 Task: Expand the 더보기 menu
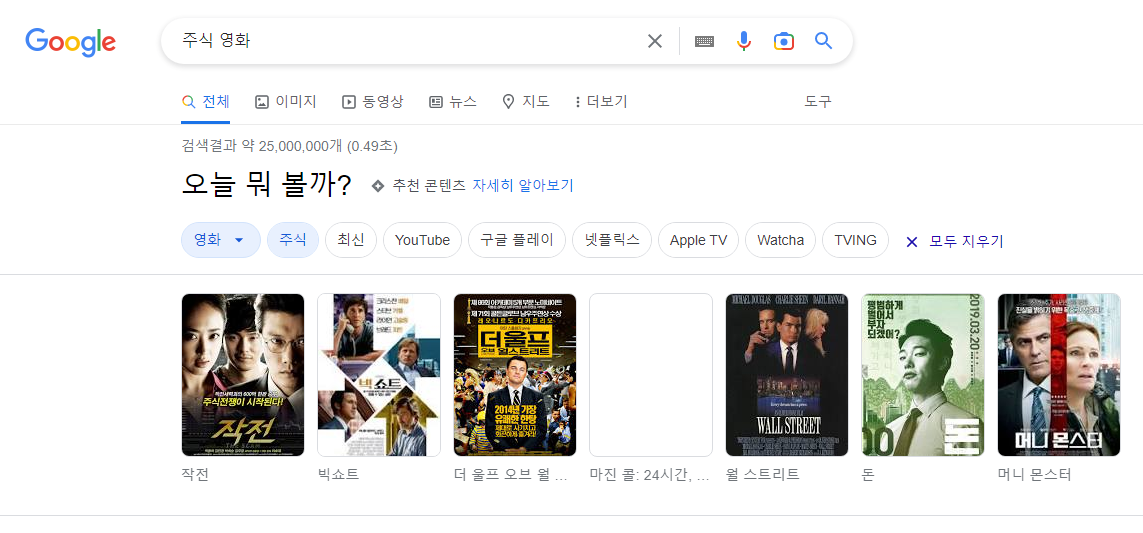[x=601, y=102]
